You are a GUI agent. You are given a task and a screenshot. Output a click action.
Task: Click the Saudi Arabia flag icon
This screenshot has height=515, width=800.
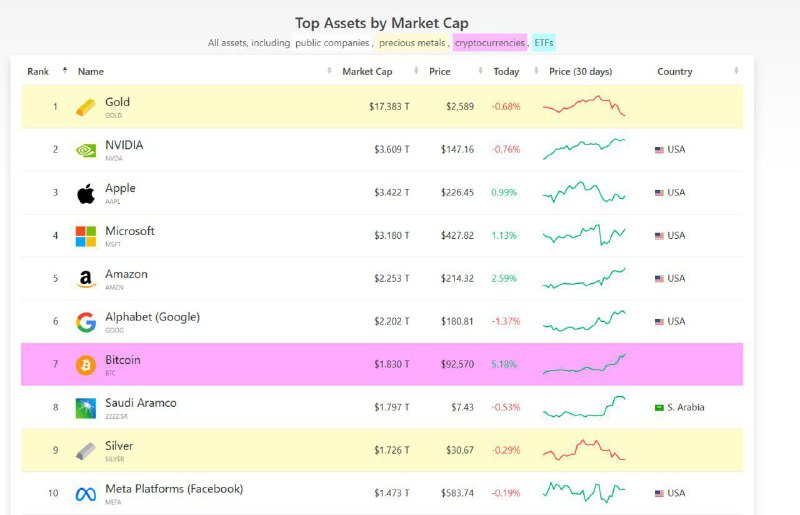click(x=659, y=407)
